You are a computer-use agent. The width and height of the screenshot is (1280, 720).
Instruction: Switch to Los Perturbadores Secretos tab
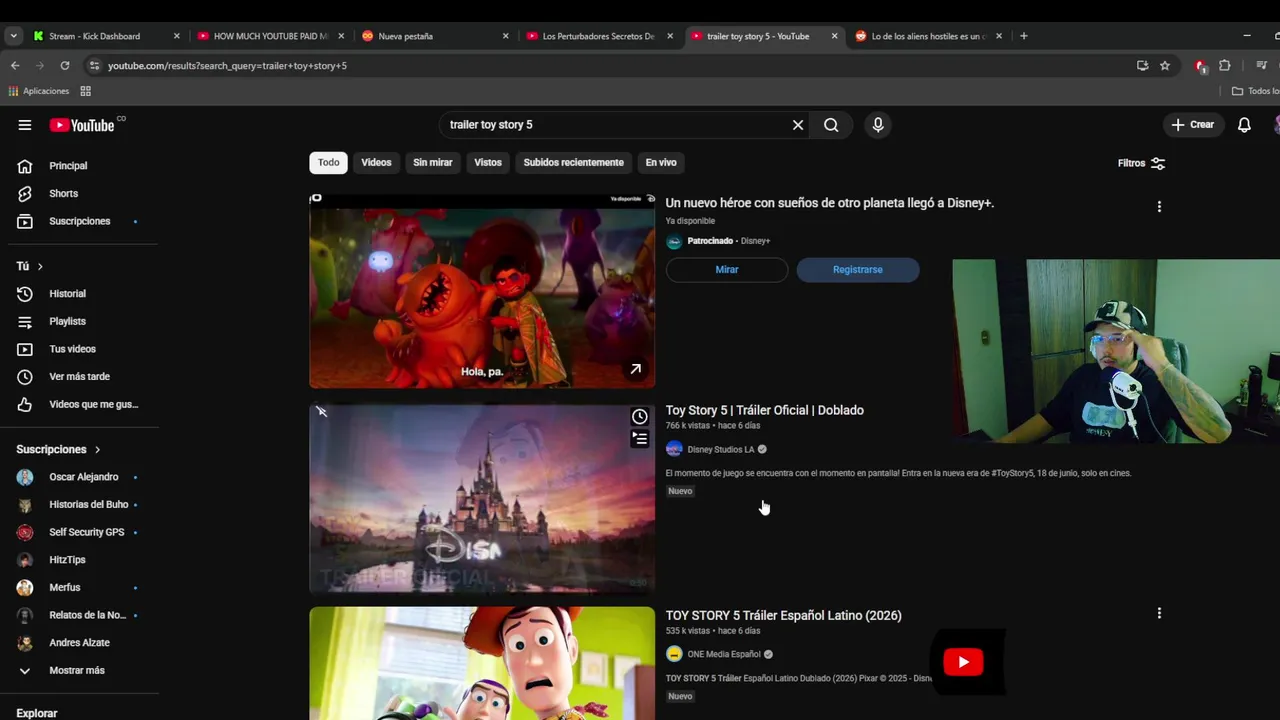[x=599, y=36]
